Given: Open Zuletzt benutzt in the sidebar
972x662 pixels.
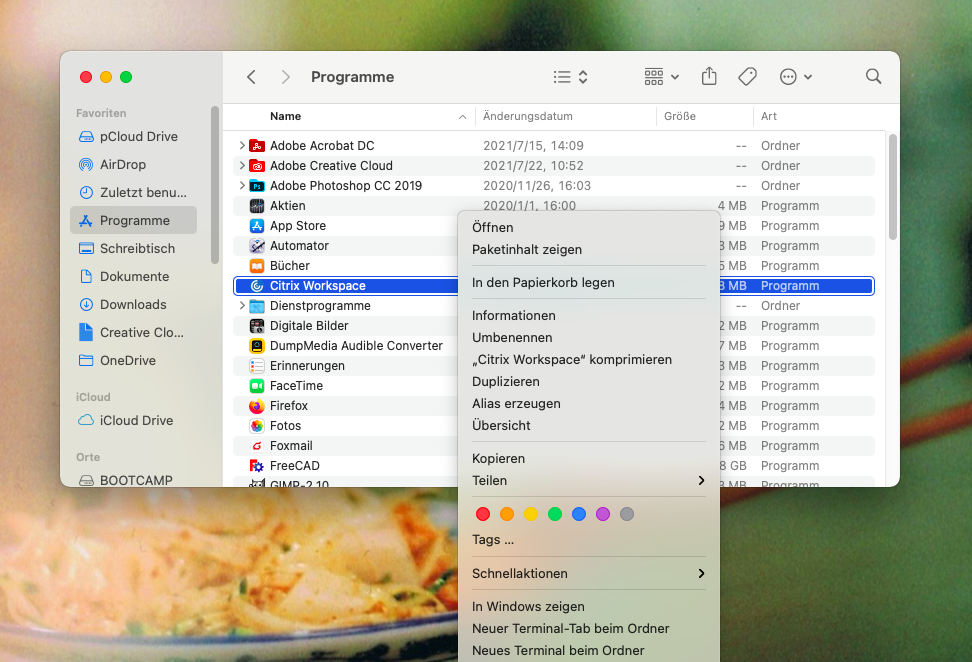Looking at the screenshot, I should point(134,192).
